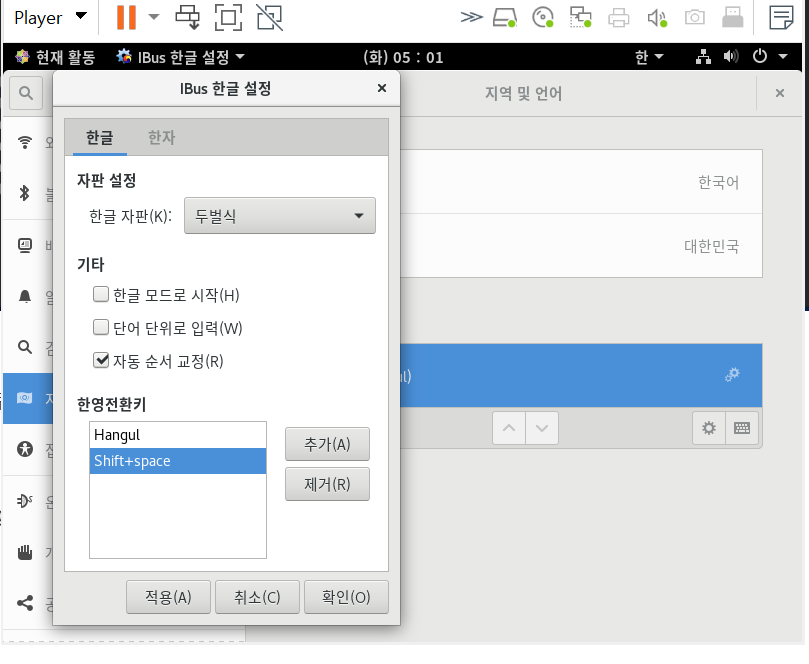The image size is (809, 664).
Task: Pause the virtual machine in VMware toolbar
Action: (126, 17)
